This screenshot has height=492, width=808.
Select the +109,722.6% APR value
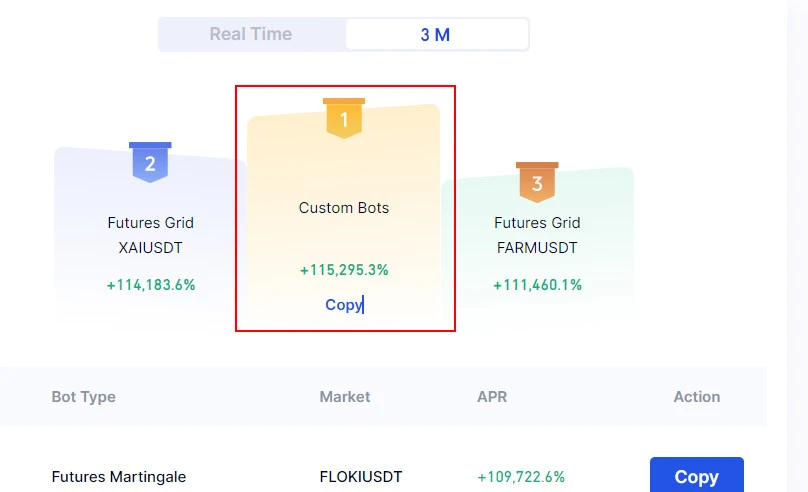coord(521,477)
